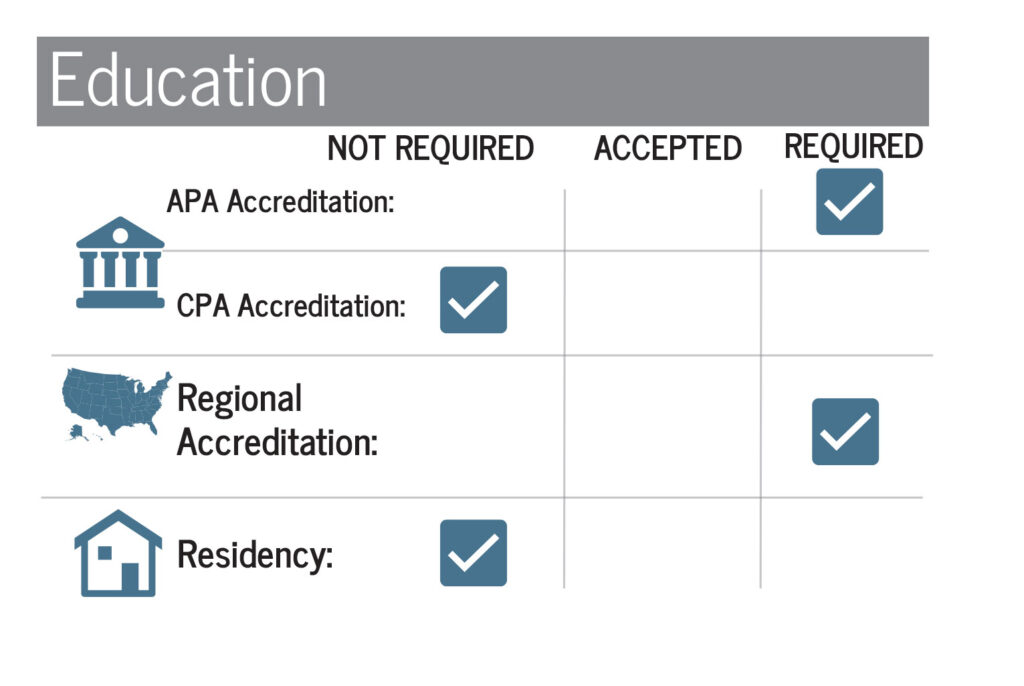
Task: Click the empty Required cell for Residency
Action: [842, 543]
